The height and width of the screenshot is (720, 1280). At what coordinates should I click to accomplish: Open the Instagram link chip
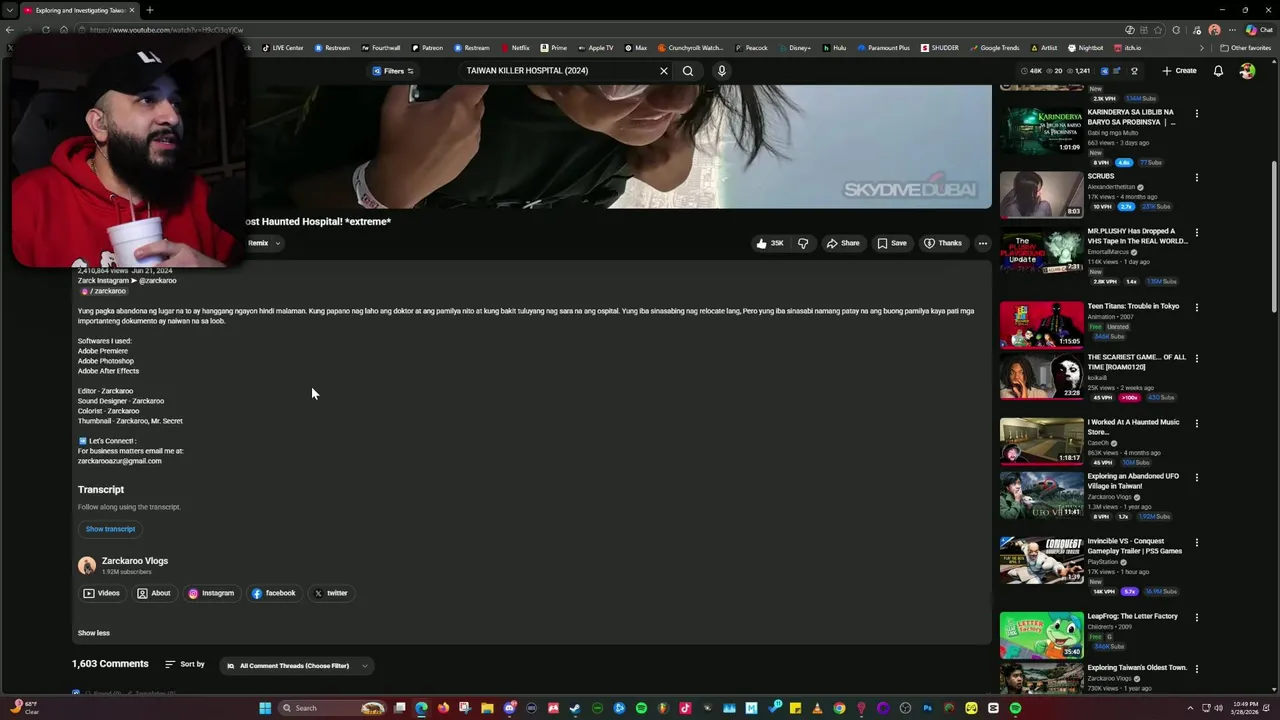click(211, 593)
